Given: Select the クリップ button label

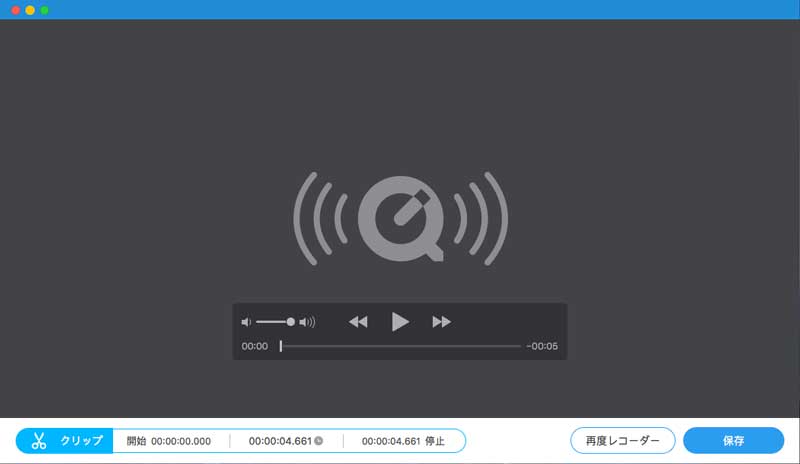Looking at the screenshot, I should [x=82, y=441].
